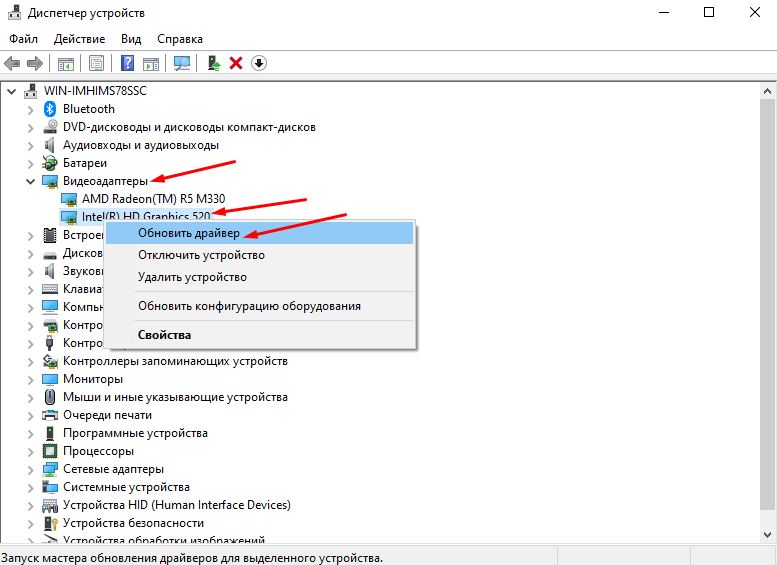
Task: Expand DVD-дисководы category arrow
Action: 30,128
